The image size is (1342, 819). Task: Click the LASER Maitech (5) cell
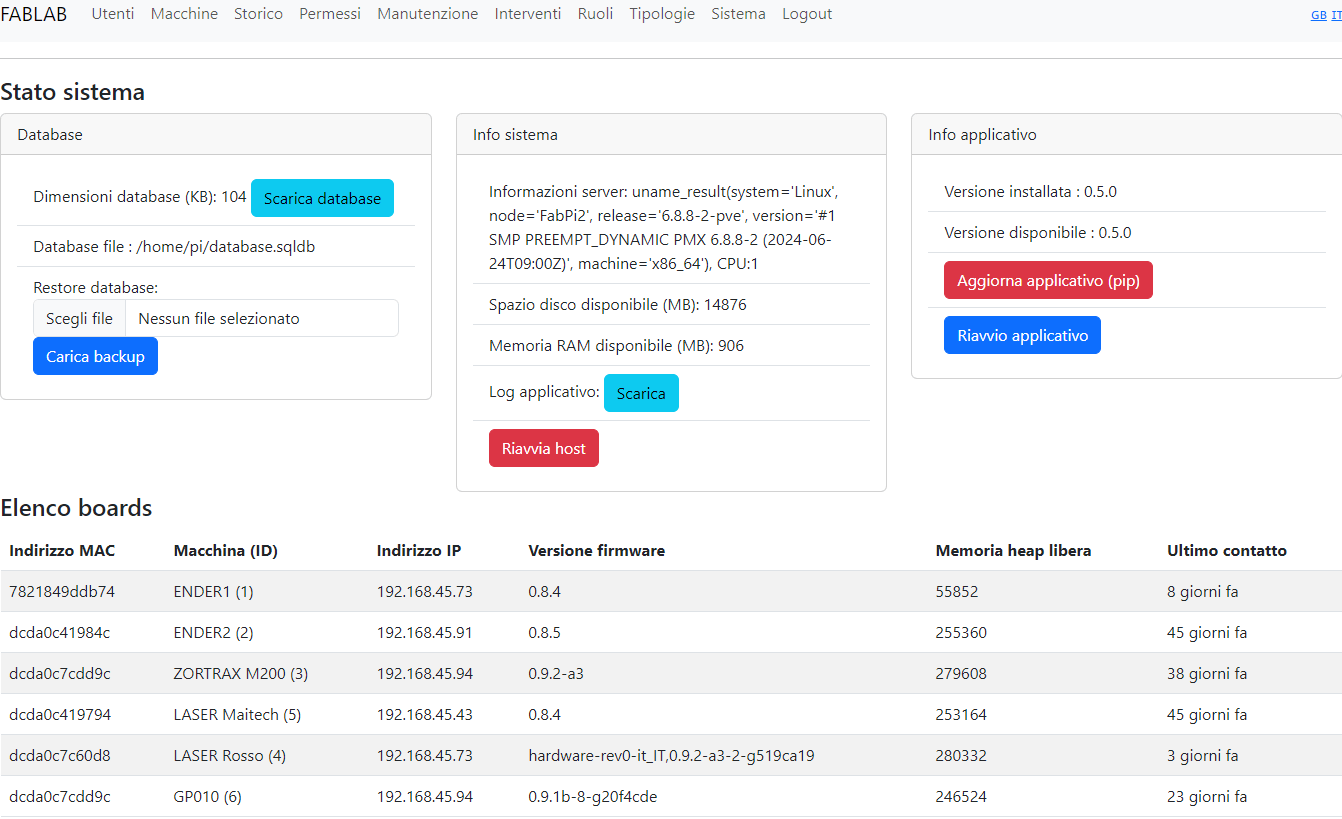(x=237, y=714)
